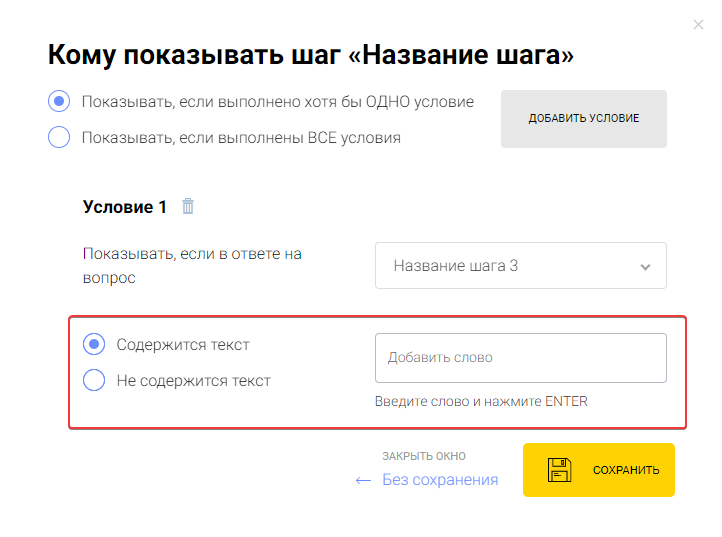
Task: Select the ВСЕ условия radio button
Action: point(59,137)
